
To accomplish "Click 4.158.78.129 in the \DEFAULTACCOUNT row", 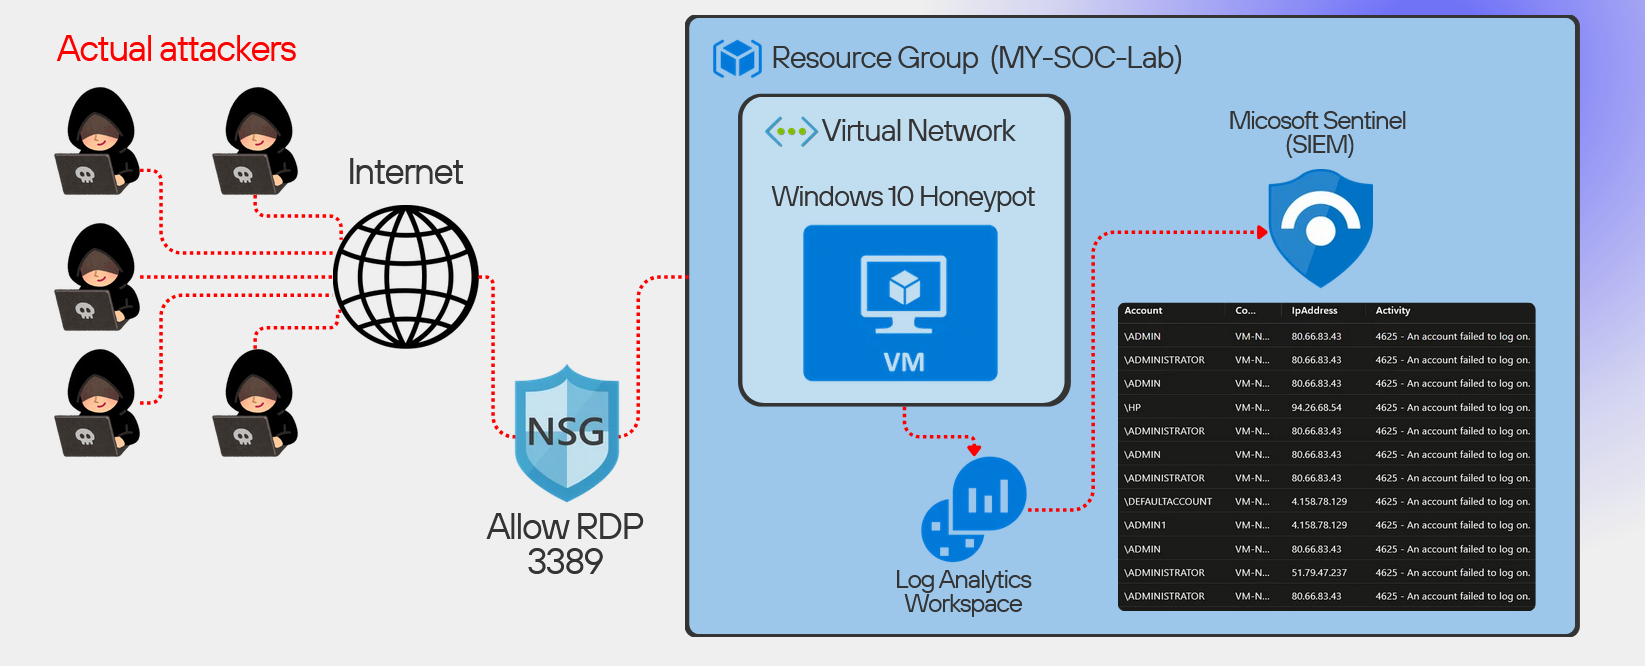I will click(1319, 502).
